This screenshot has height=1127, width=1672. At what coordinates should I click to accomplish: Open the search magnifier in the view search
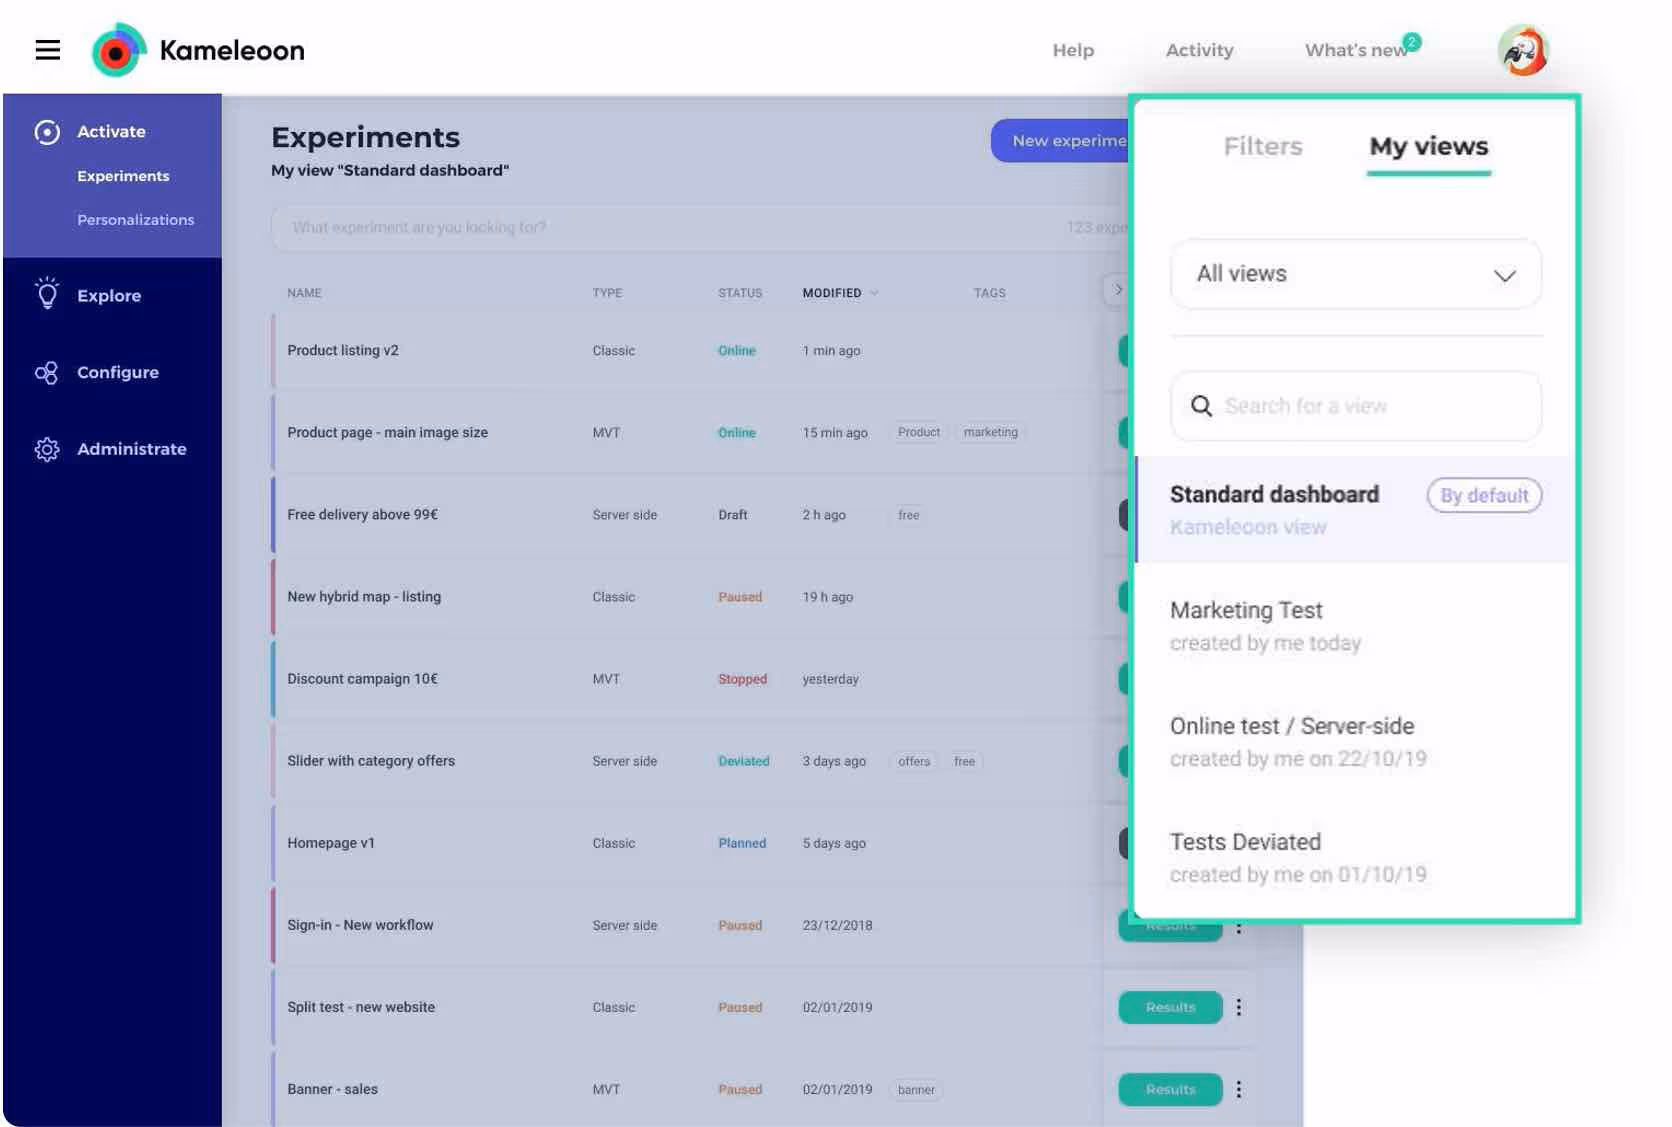[x=1201, y=406]
